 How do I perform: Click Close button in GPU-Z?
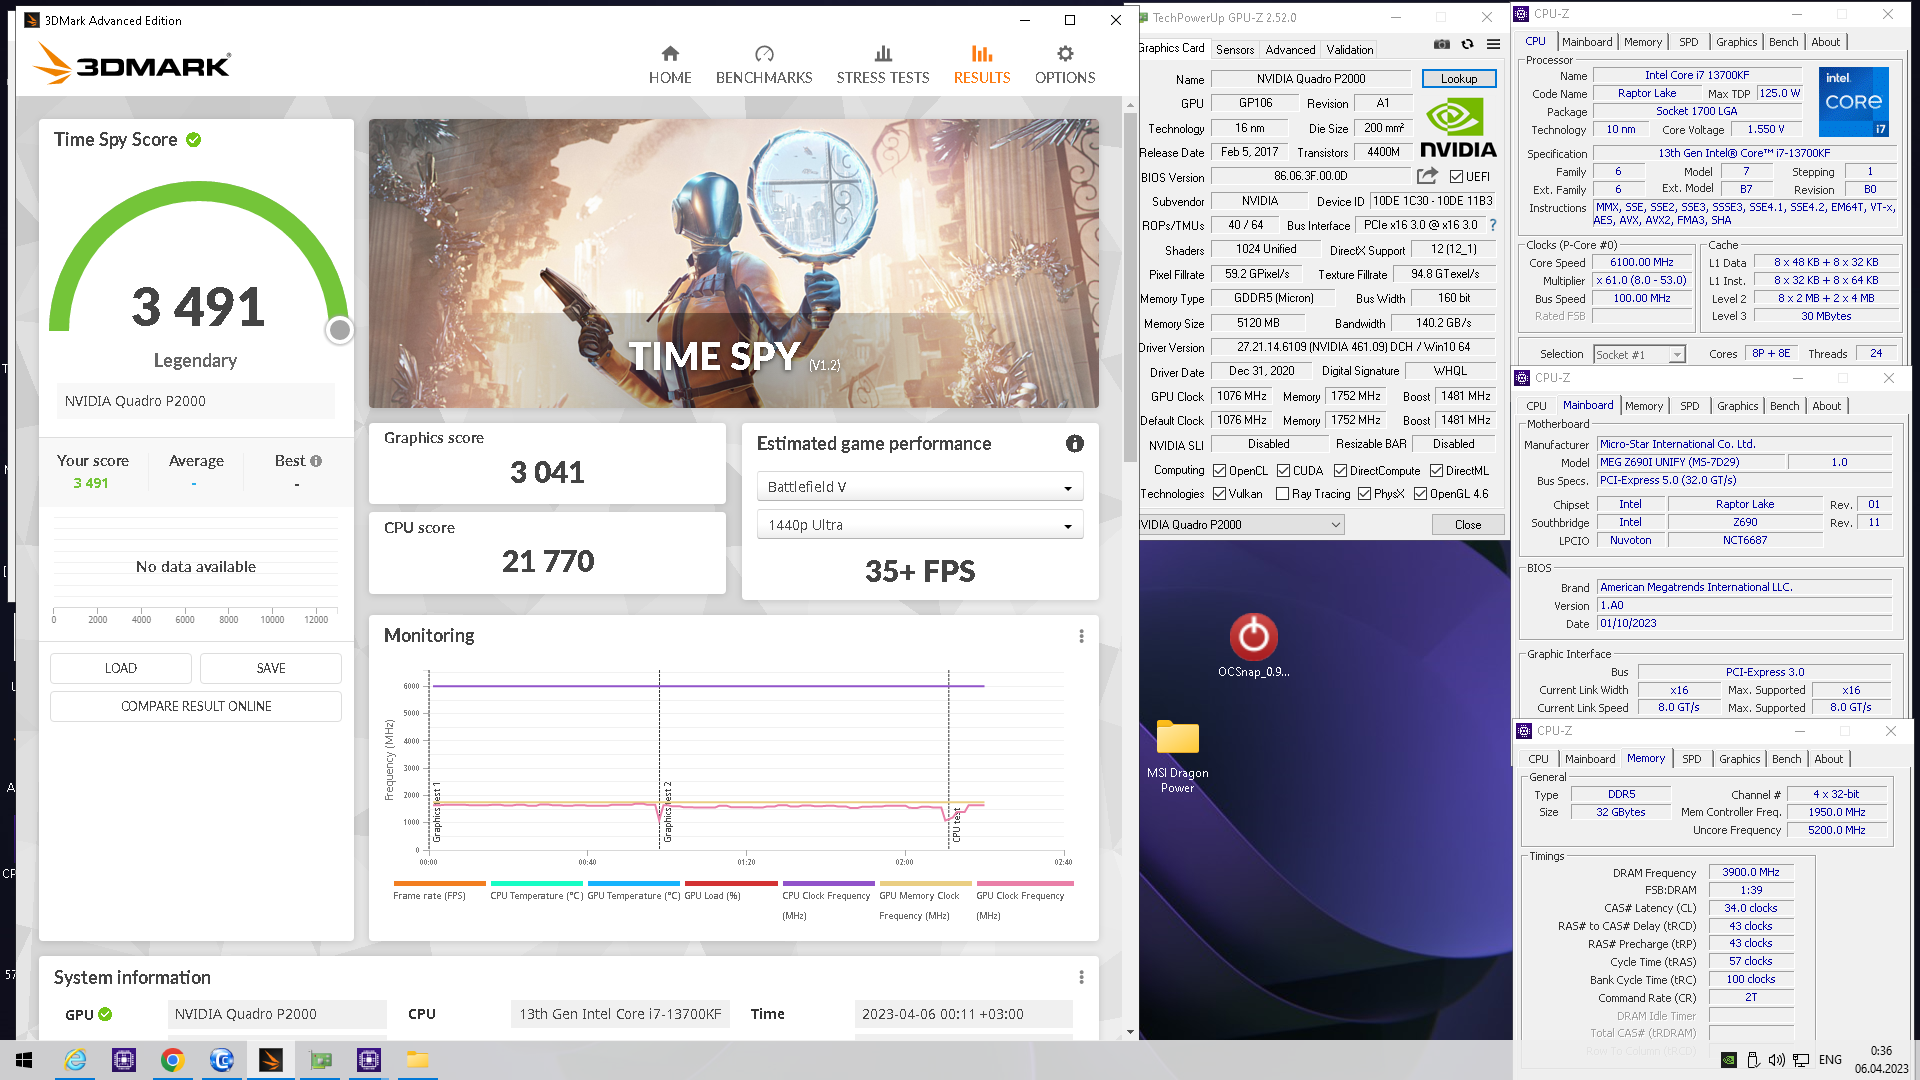coord(1468,525)
